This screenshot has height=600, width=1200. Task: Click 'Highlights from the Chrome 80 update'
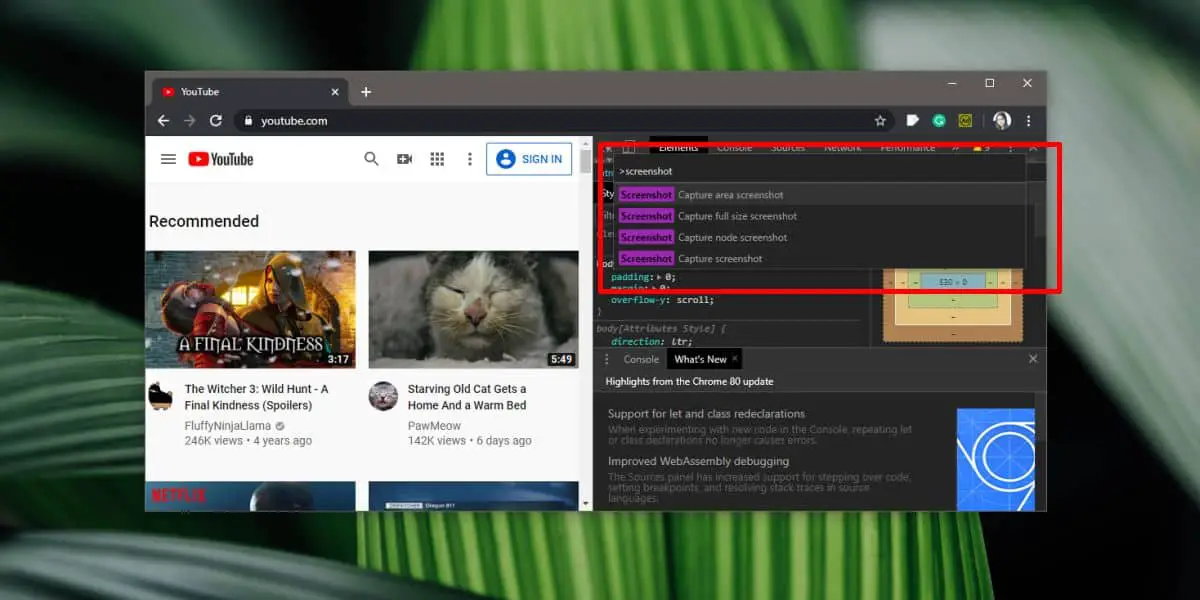tap(689, 381)
